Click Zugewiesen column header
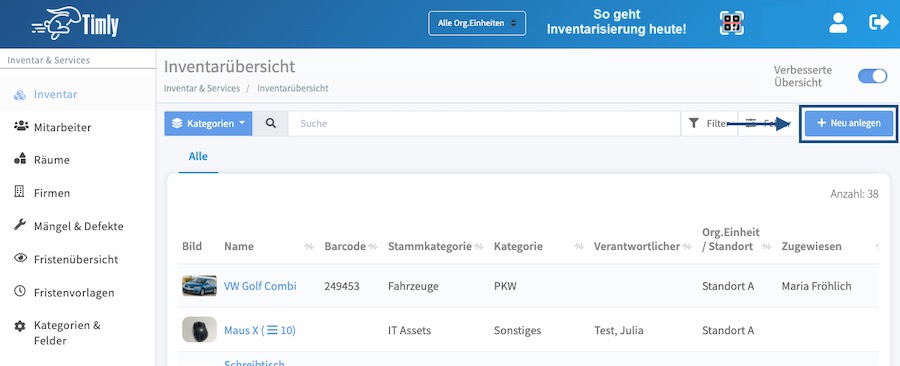Image resolution: width=900 pixels, height=366 pixels. pyautogui.click(x=812, y=247)
